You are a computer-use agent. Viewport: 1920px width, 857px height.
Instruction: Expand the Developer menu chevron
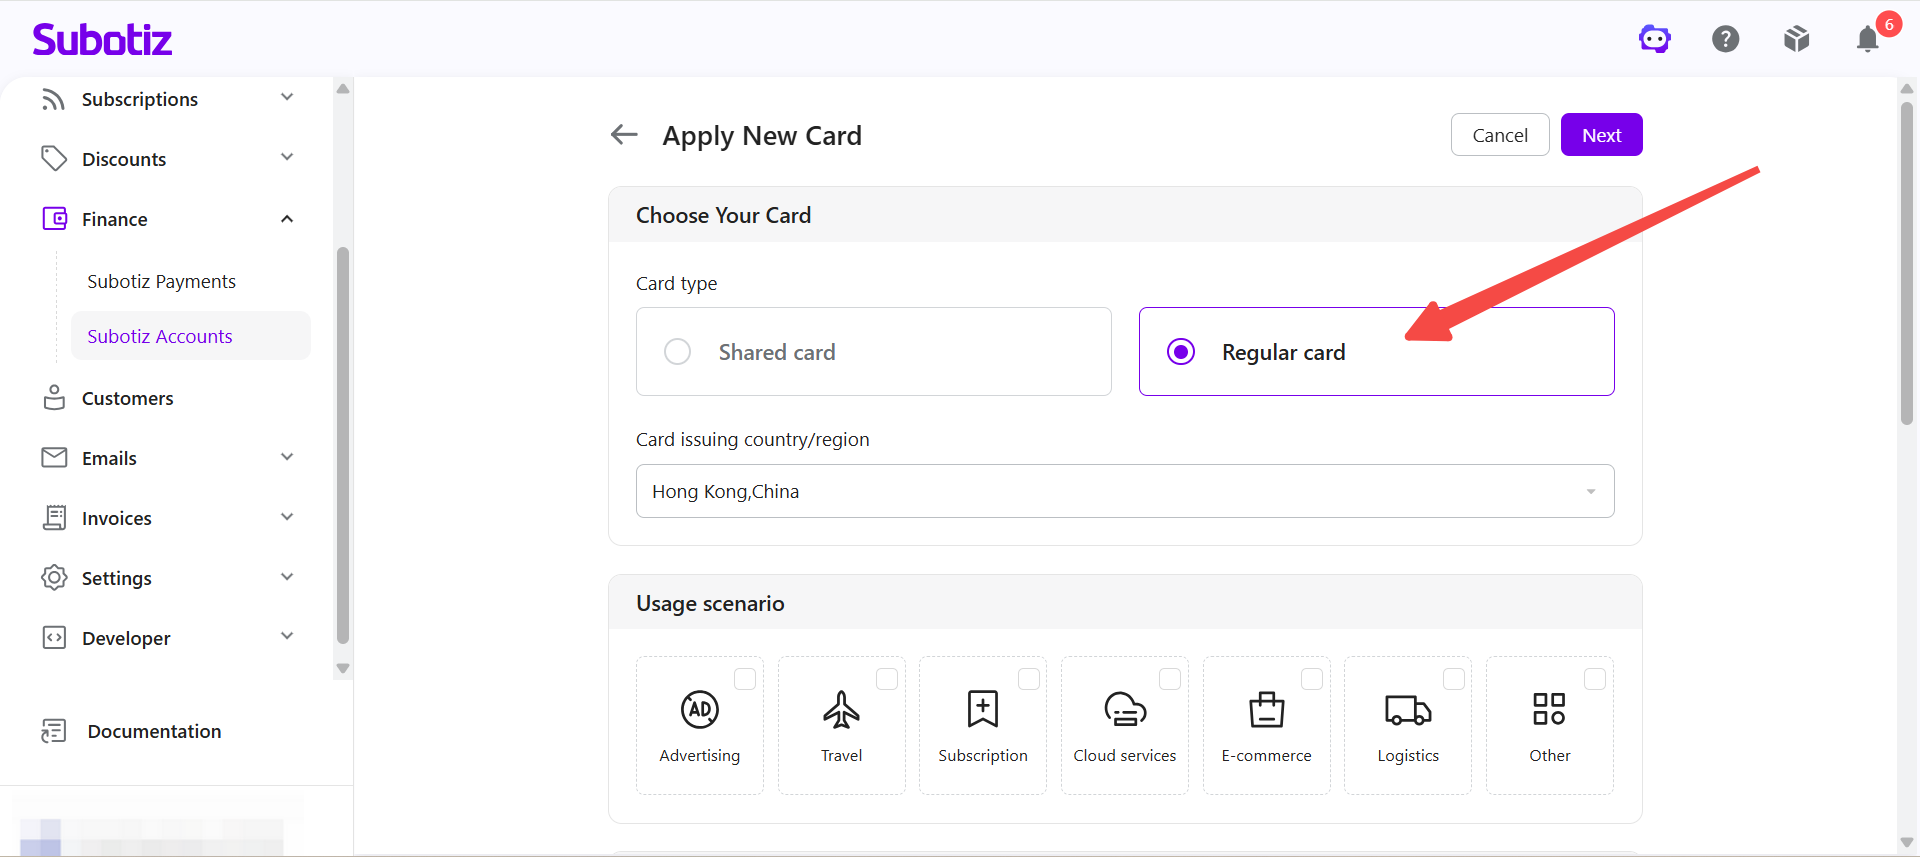point(287,636)
